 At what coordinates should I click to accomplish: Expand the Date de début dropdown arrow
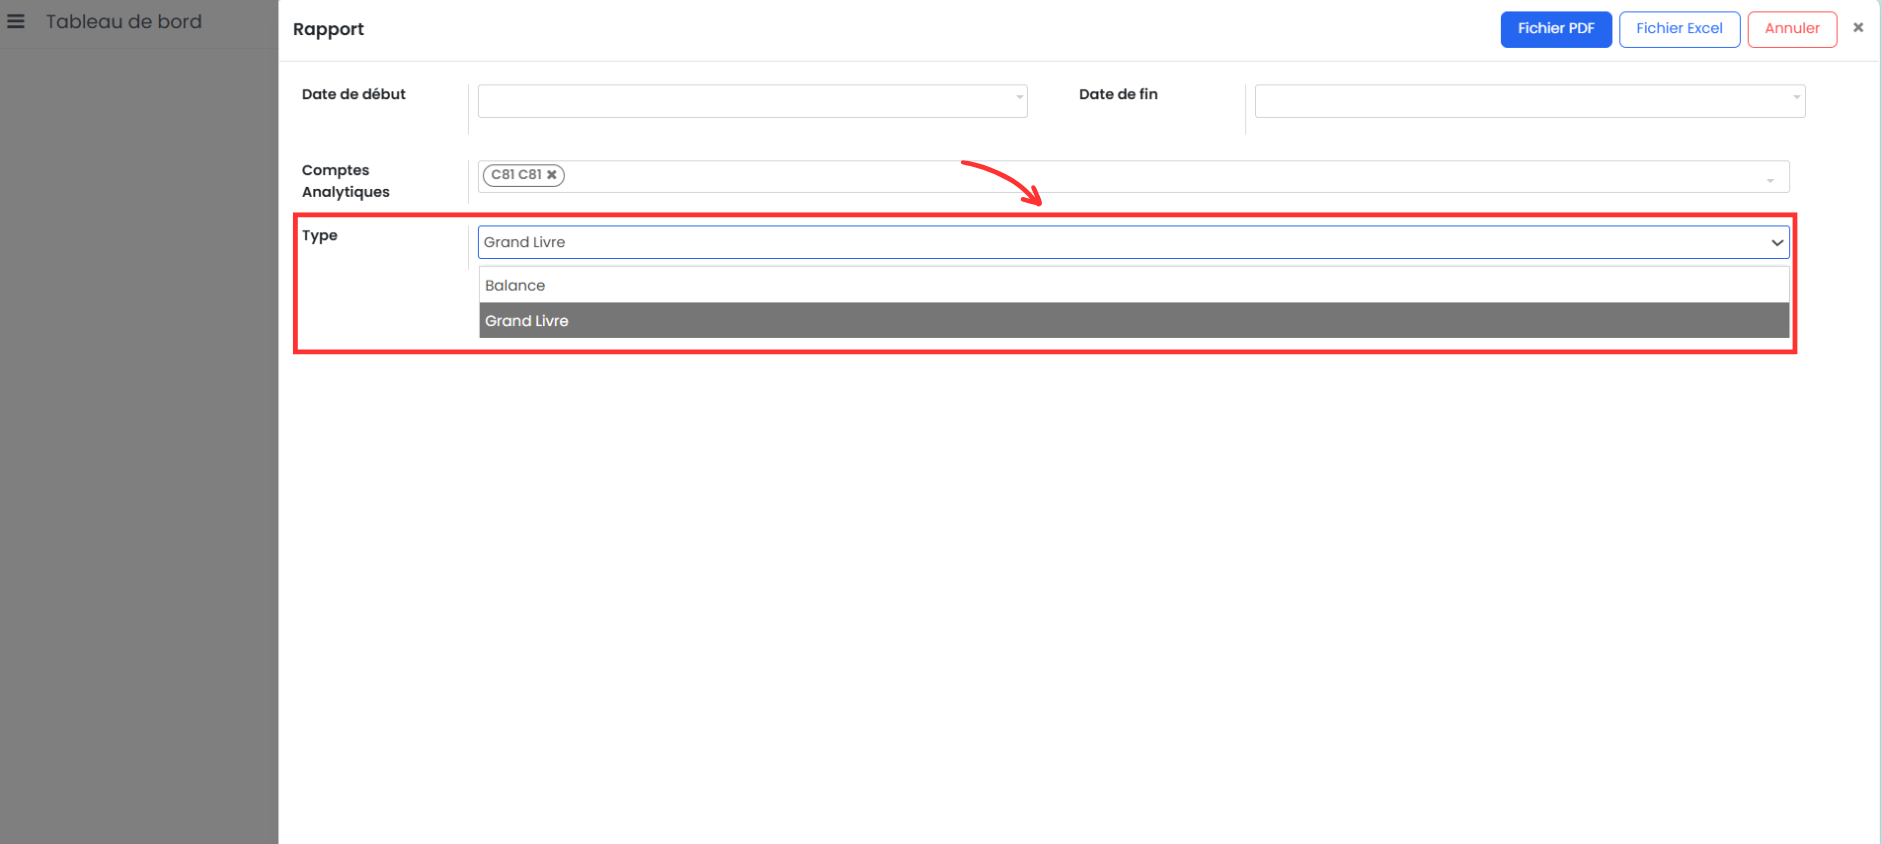[1019, 98]
